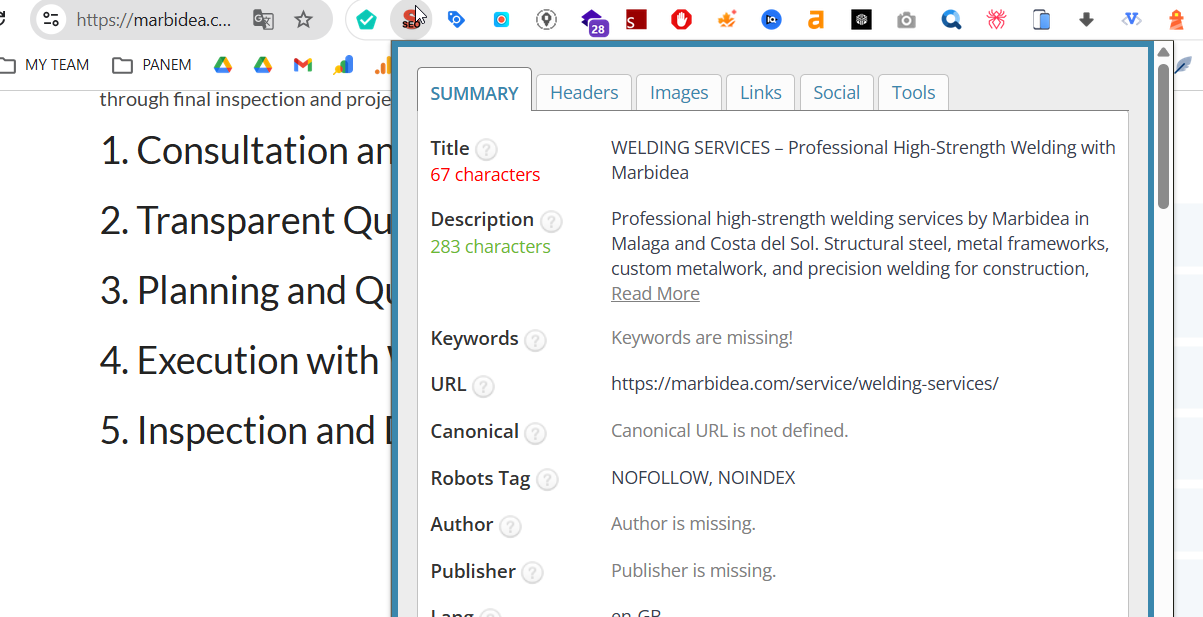The height and width of the screenshot is (617, 1203).
Task: Open the MY TEAM bookmarks folder
Action: (46, 65)
